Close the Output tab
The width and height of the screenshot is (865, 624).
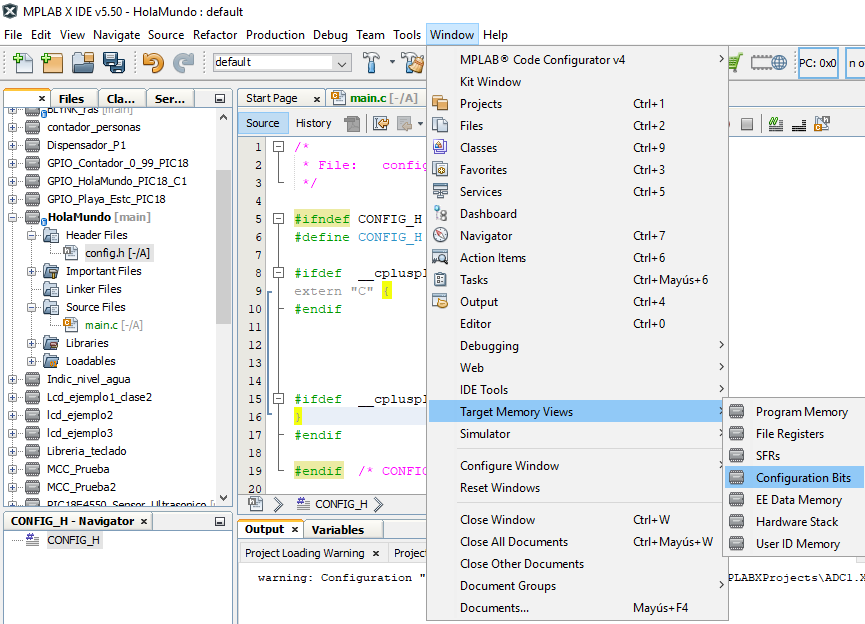295,530
